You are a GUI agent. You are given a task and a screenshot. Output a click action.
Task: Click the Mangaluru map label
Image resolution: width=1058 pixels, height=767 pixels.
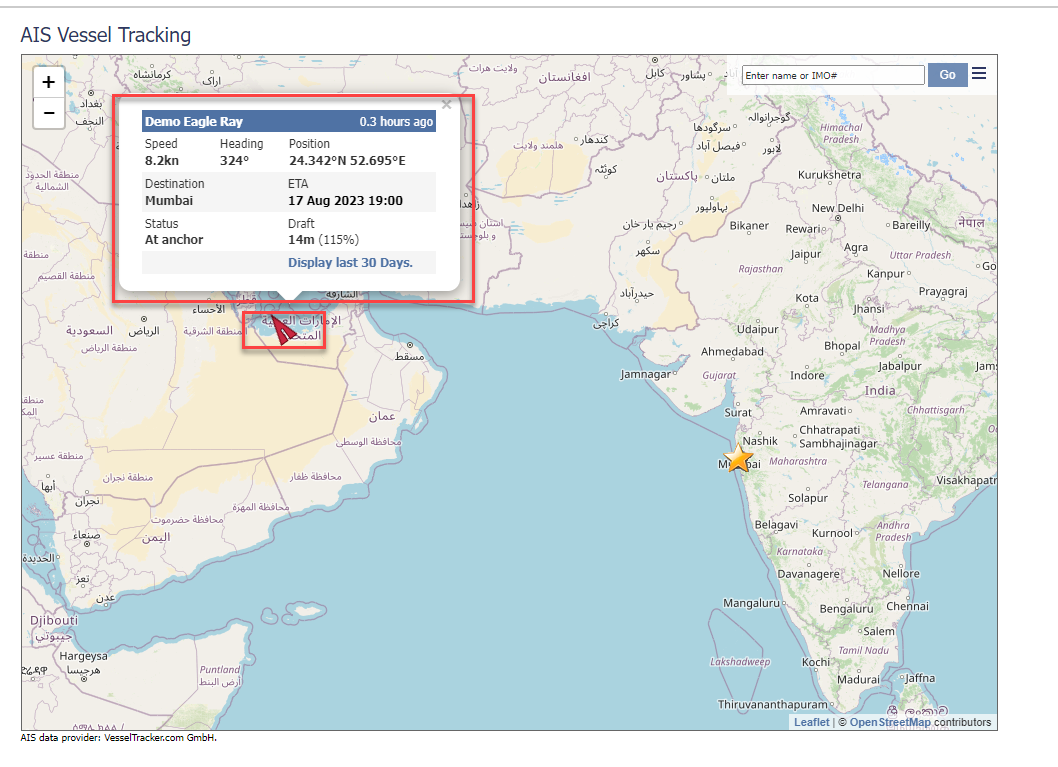click(751, 603)
